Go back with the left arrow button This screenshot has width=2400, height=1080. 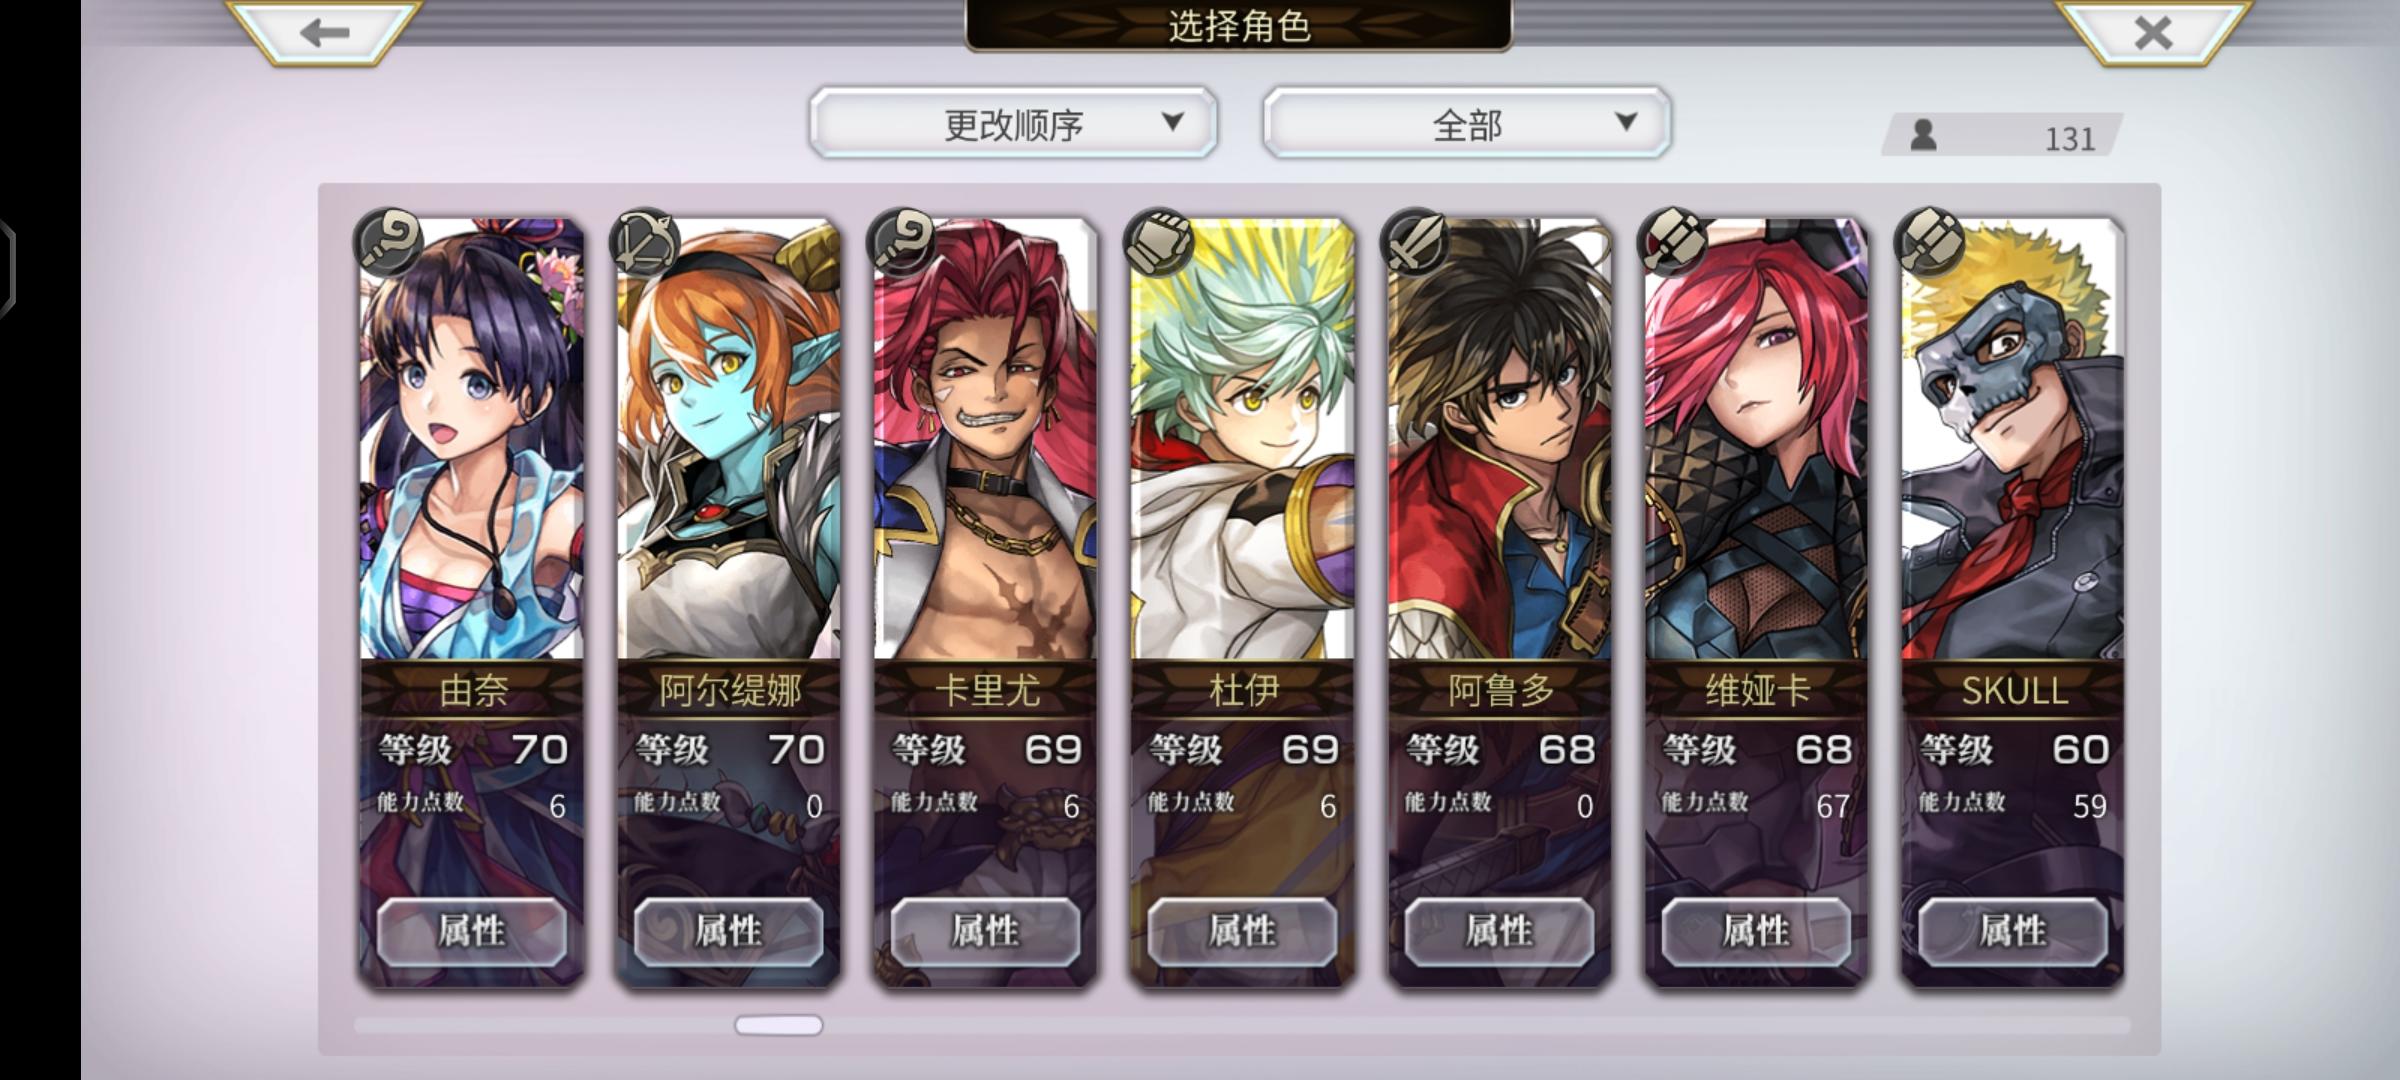pyautogui.click(x=324, y=32)
